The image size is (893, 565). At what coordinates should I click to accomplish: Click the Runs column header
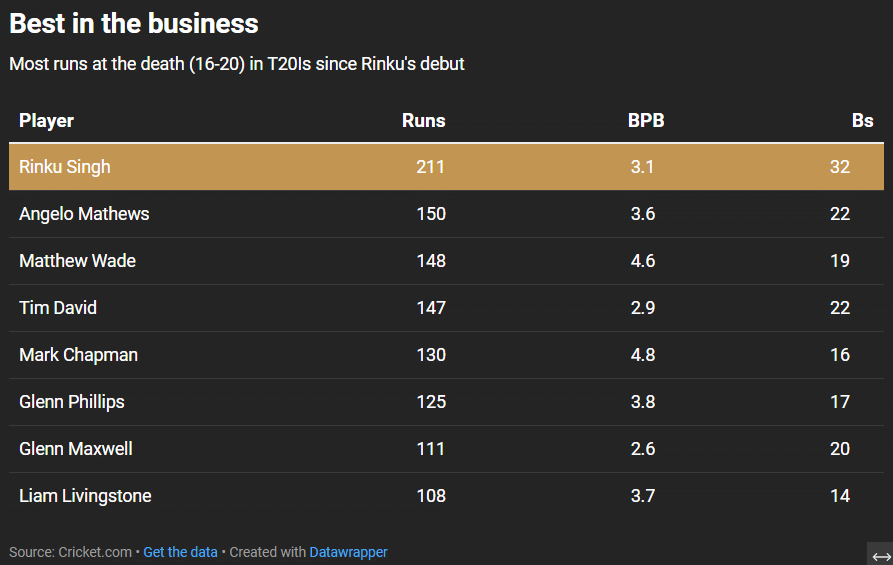tap(423, 121)
